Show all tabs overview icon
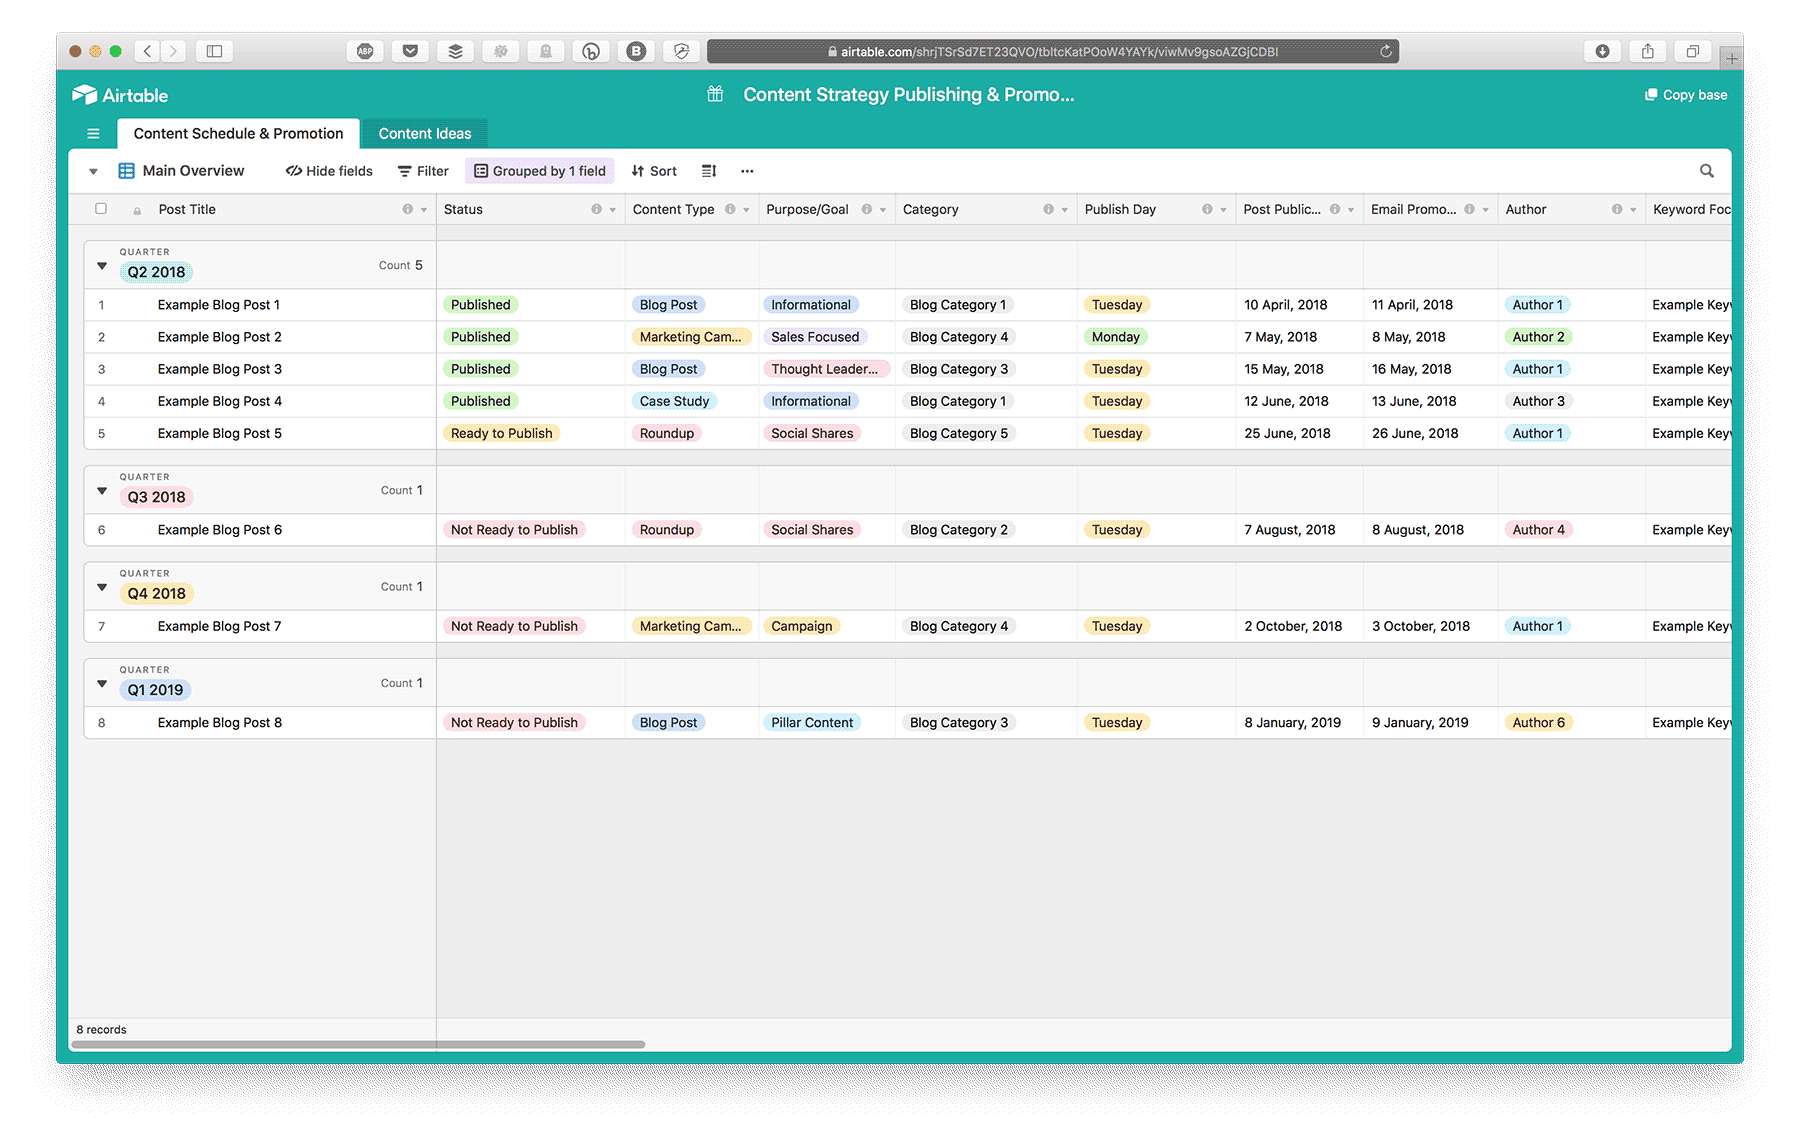The image size is (1800, 1144). pyautogui.click(x=1693, y=51)
